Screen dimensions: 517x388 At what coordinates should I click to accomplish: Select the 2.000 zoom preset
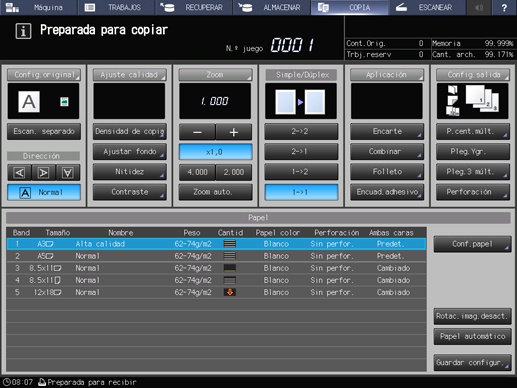[234, 172]
